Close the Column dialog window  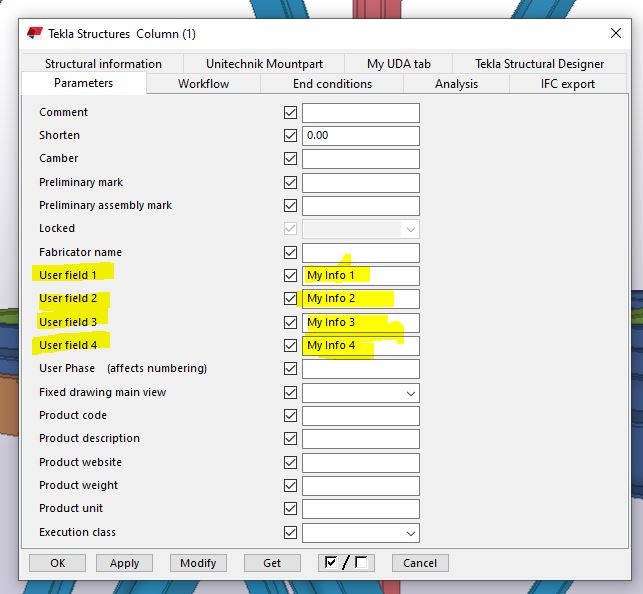coord(616,33)
